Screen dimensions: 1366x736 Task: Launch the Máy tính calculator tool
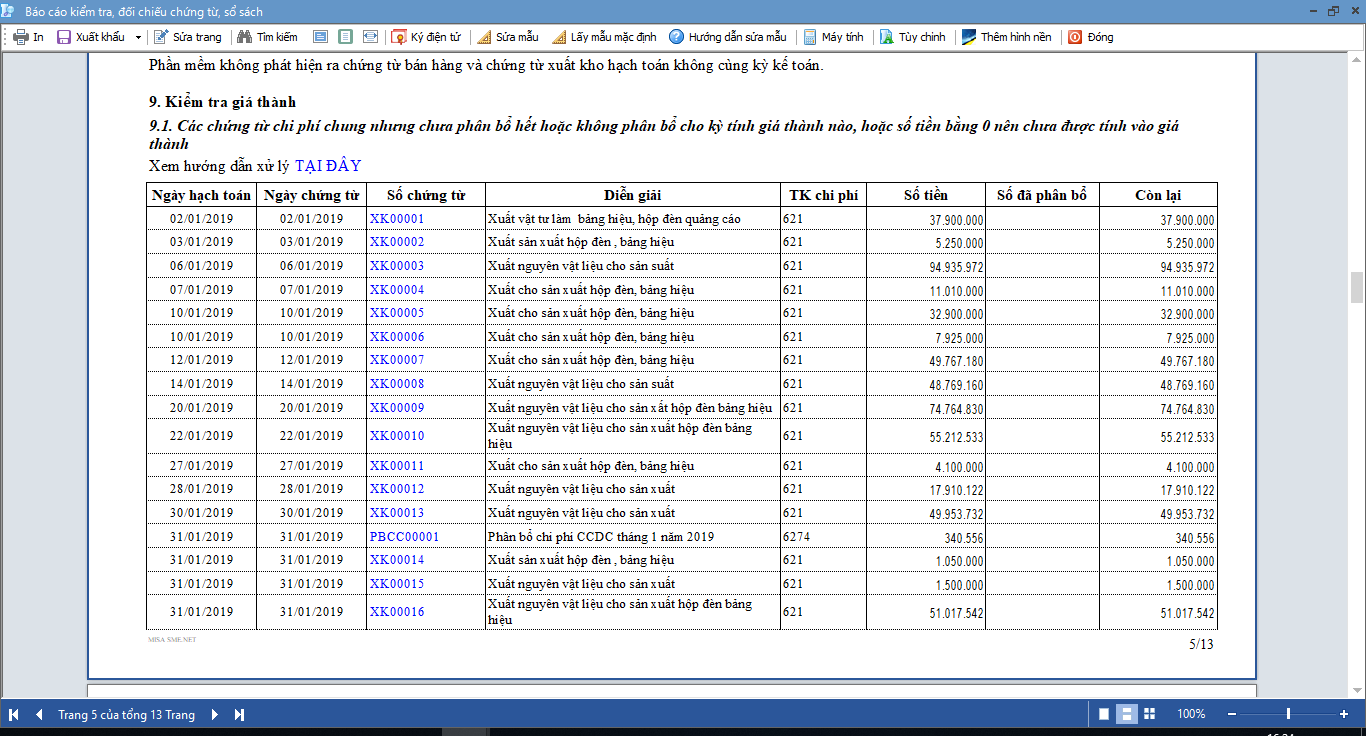coord(809,37)
